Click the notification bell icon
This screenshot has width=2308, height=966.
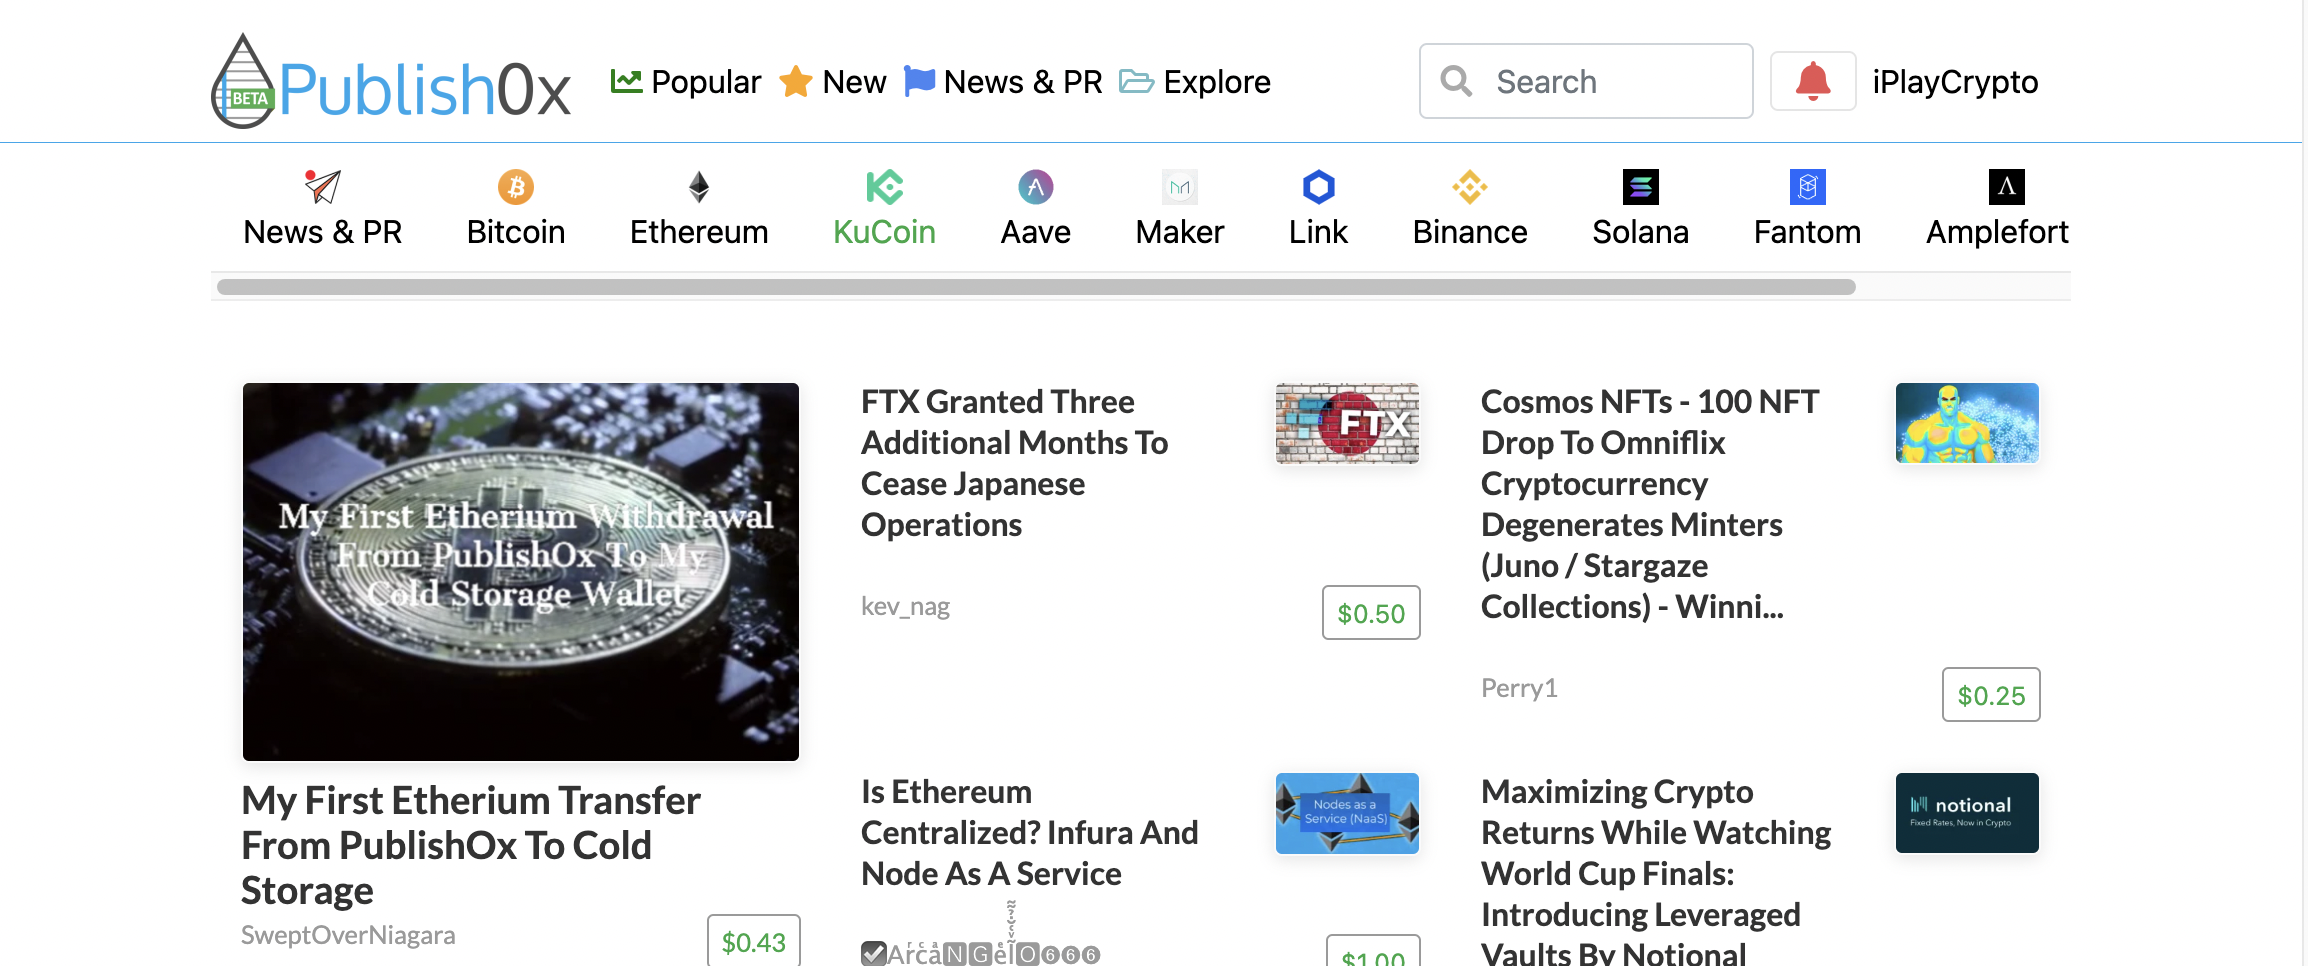(1812, 81)
